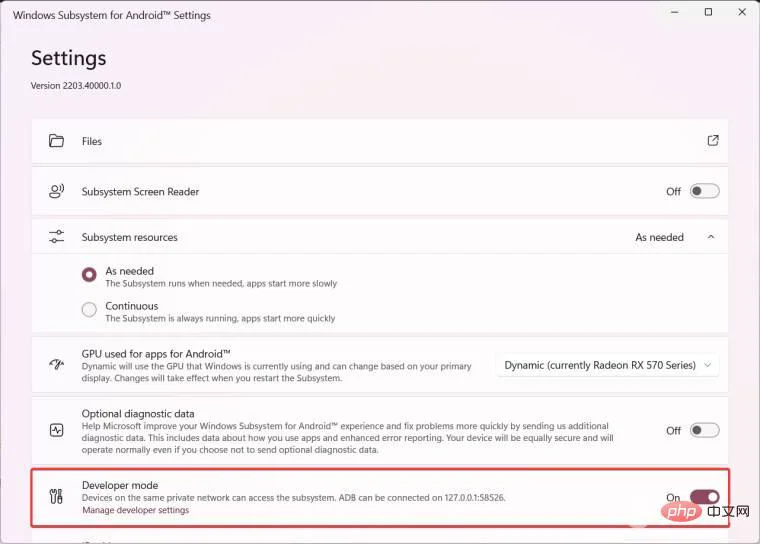Image resolution: width=760 pixels, height=544 pixels.
Task: Click the Developer mode tools icon
Action: [x=56, y=496]
